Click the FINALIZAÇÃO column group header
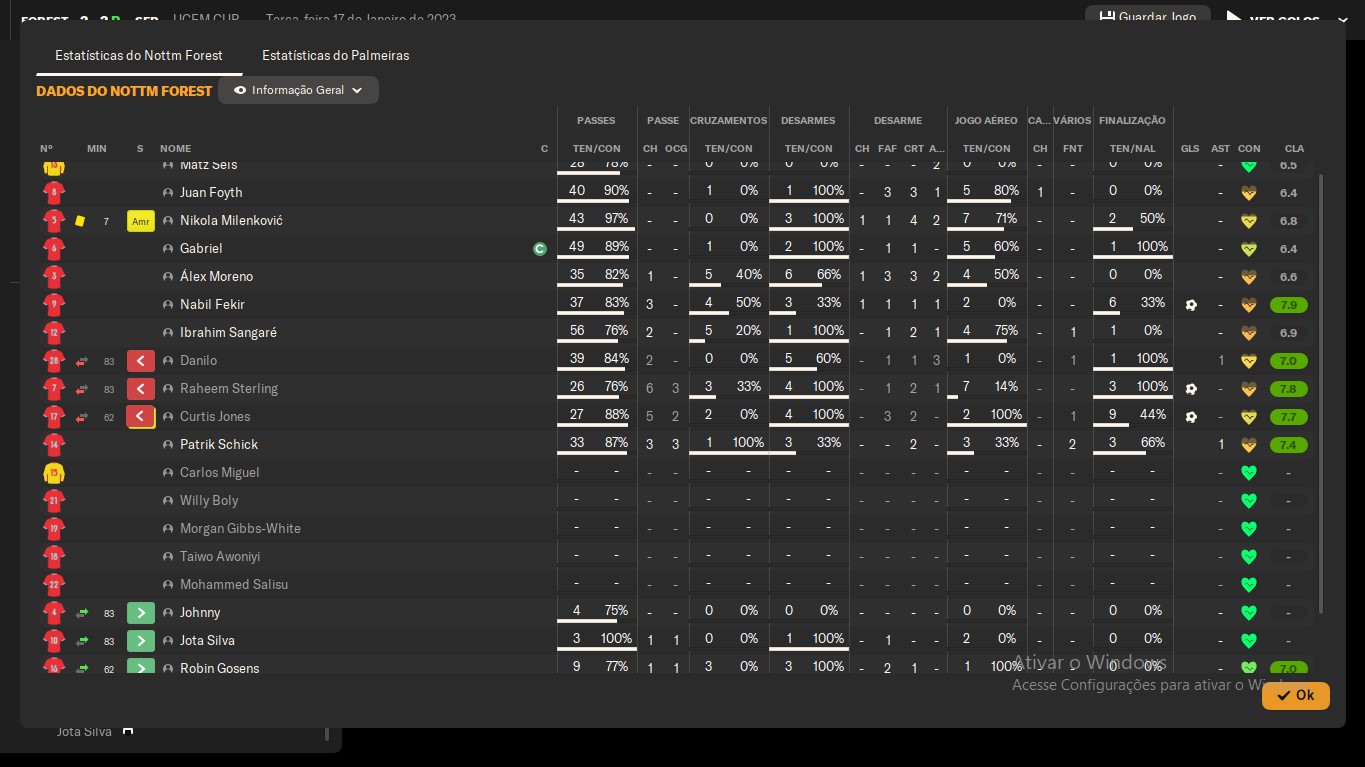This screenshot has width=1365, height=767. pos(1132,121)
